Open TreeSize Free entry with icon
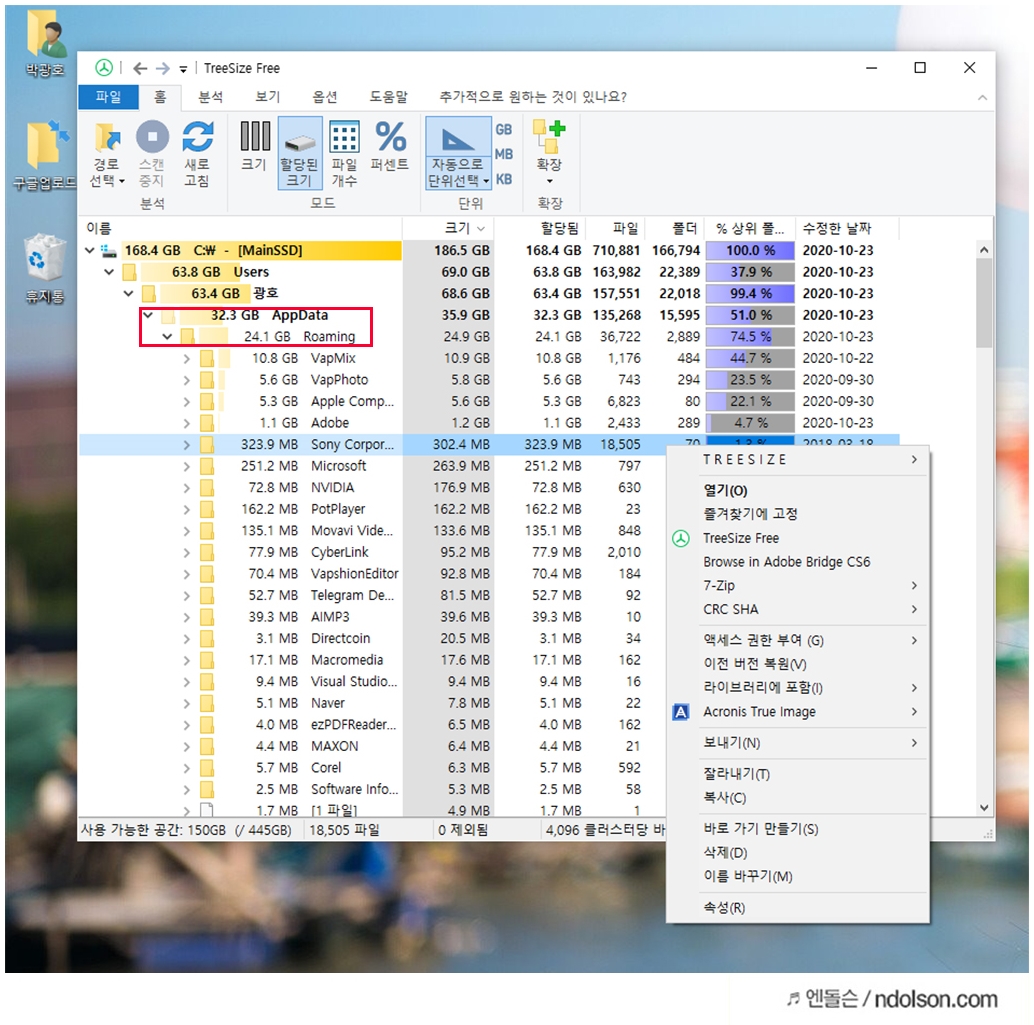1034x1025 pixels. pyautogui.click(x=798, y=538)
